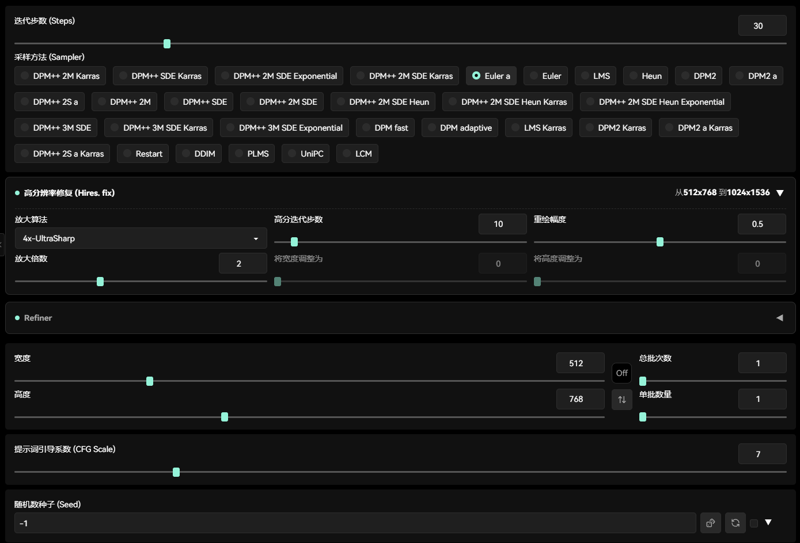Select the DPM++ SDE sampler
Viewport: 800px width, 543px height.
pos(198,102)
